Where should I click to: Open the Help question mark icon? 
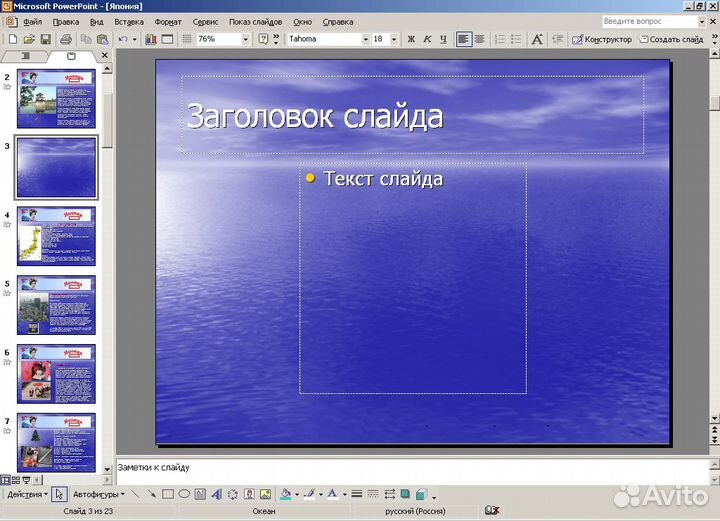point(263,39)
